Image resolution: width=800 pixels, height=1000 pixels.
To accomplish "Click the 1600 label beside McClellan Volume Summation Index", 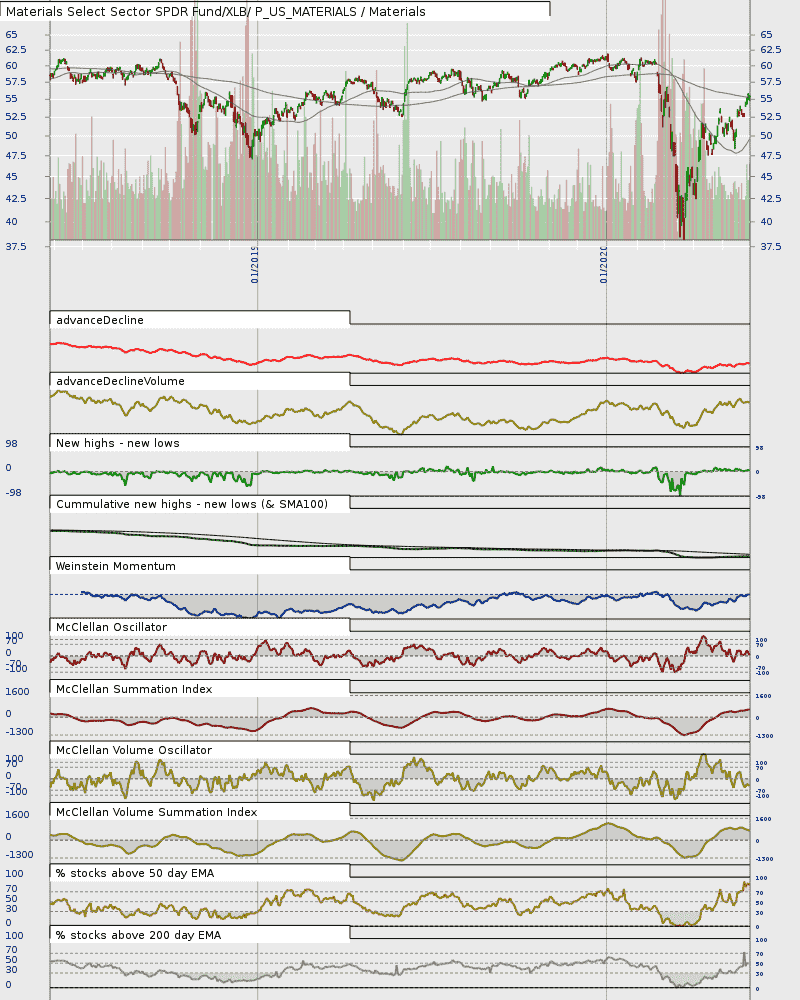I will [x=17, y=814].
